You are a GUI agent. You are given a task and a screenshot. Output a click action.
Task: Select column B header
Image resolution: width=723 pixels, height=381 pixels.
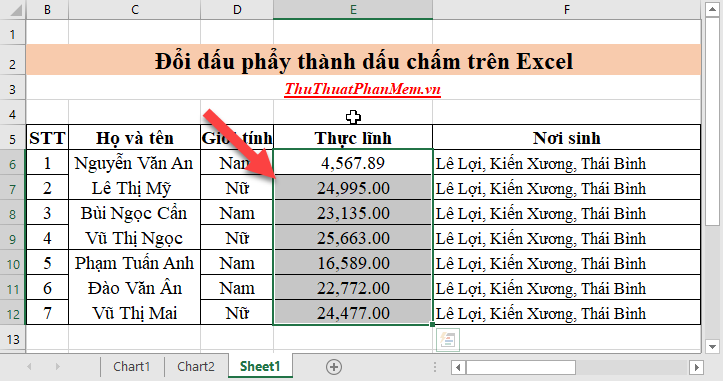point(47,9)
